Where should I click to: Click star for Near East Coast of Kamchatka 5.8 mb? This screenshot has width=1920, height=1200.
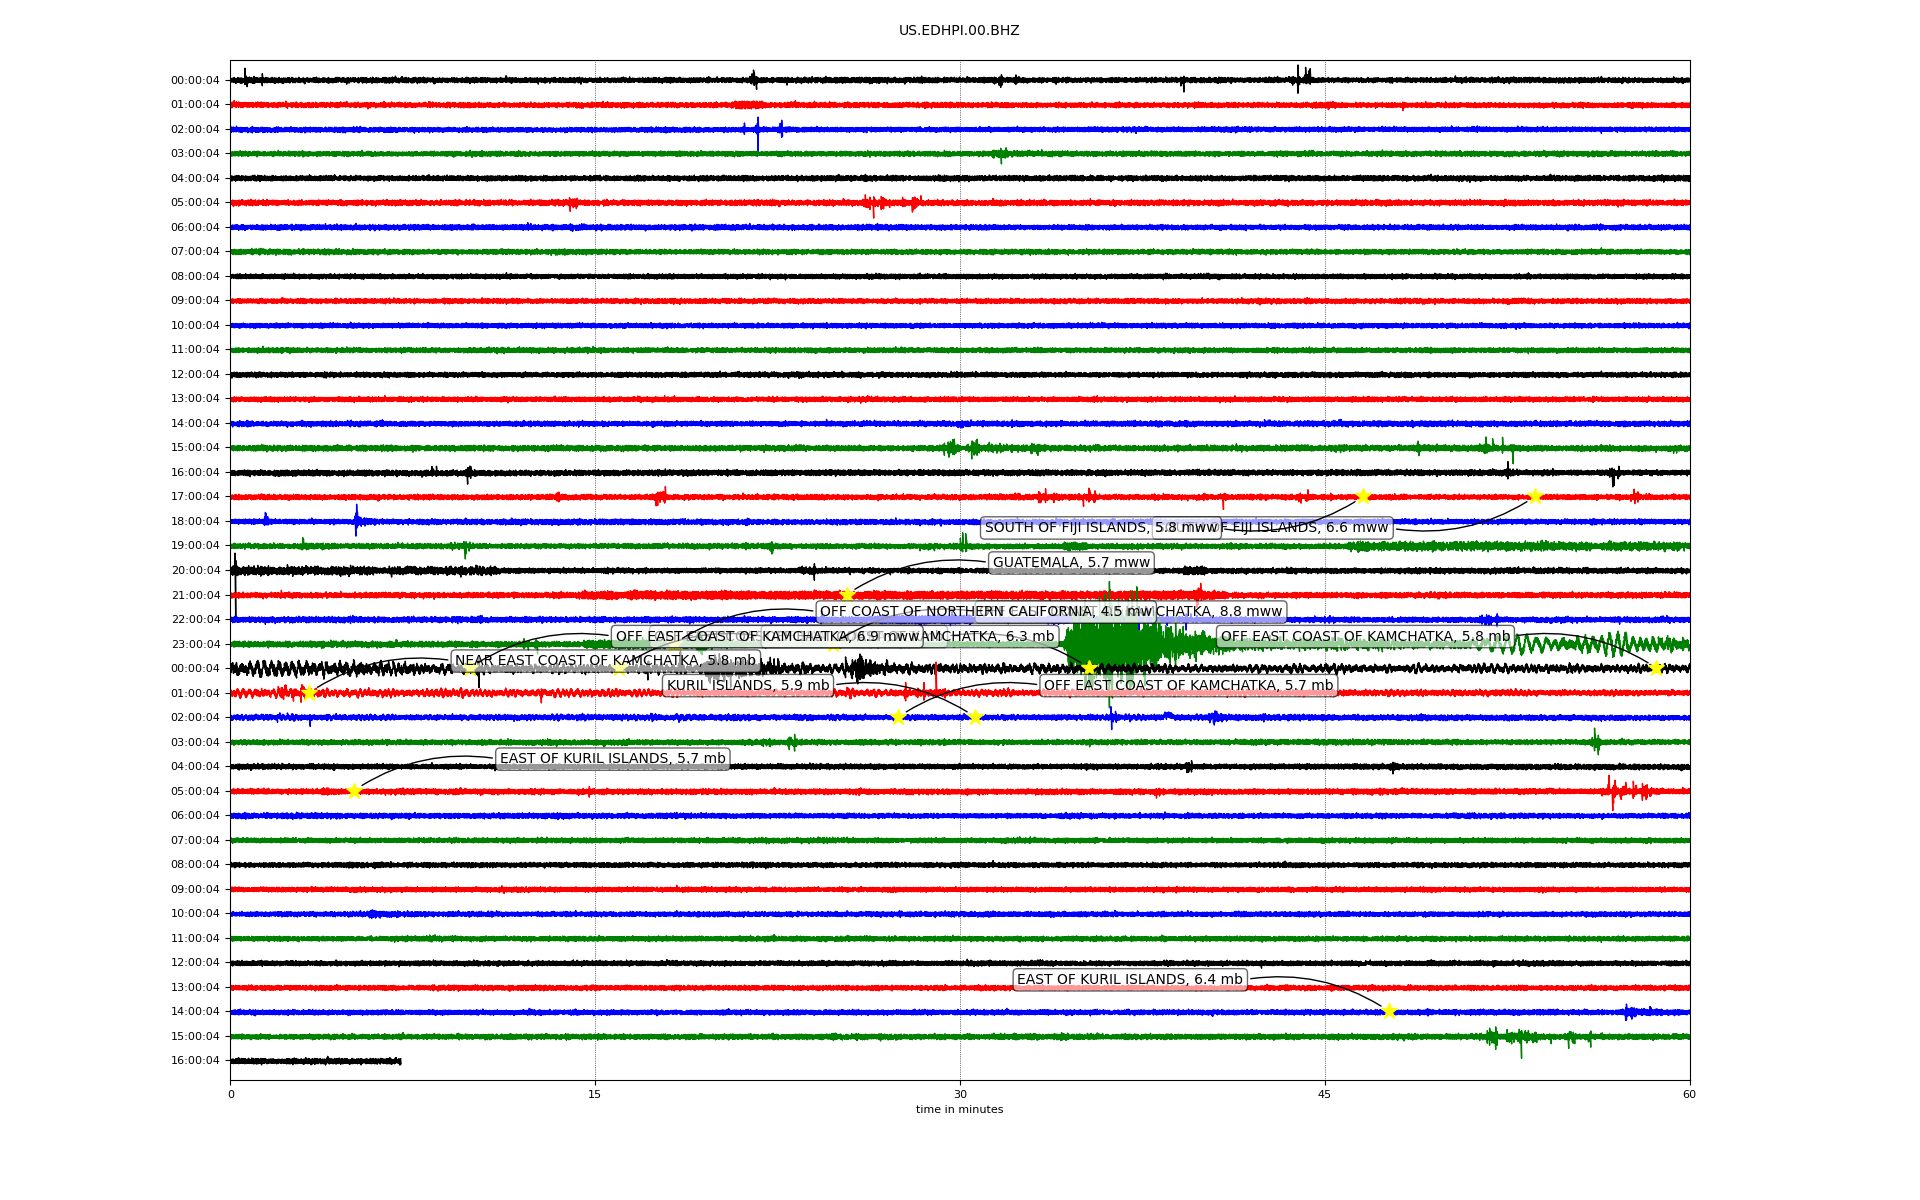click(309, 693)
